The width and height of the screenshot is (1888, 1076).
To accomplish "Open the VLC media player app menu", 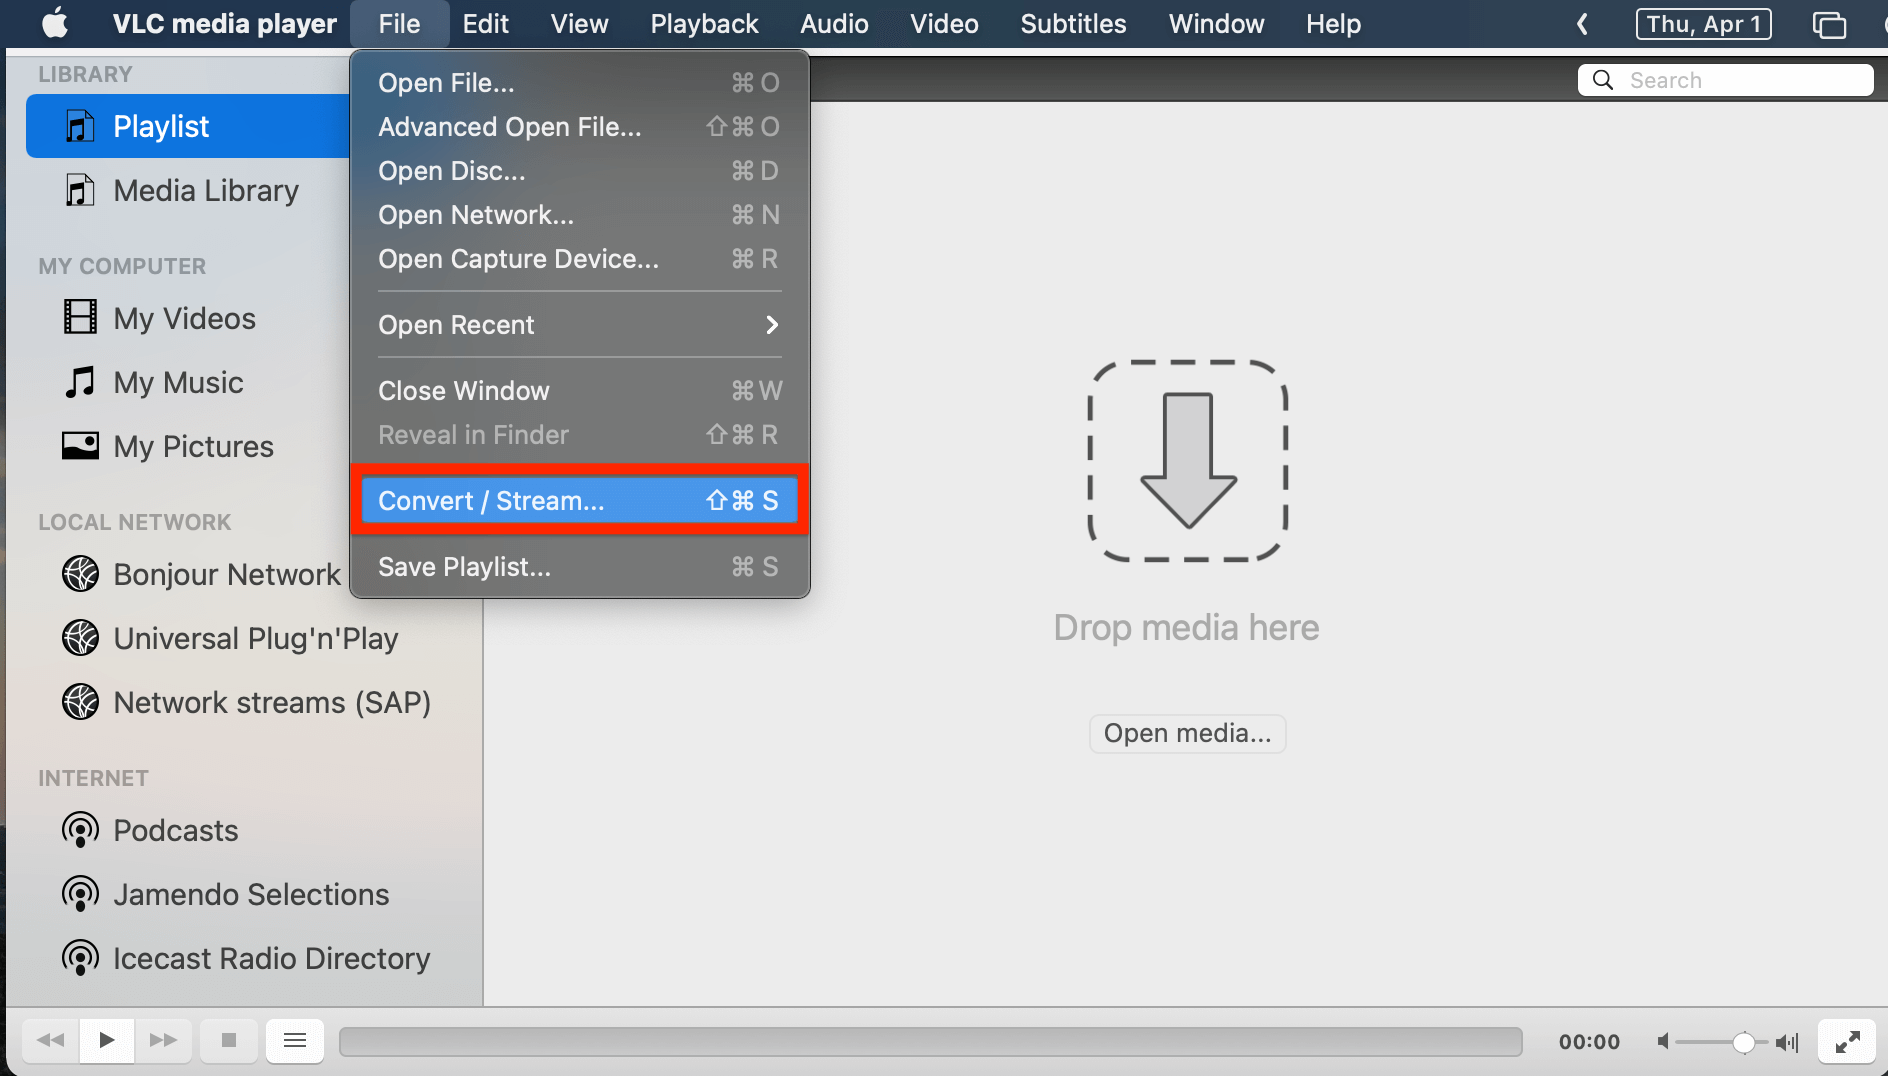I will click(x=224, y=24).
